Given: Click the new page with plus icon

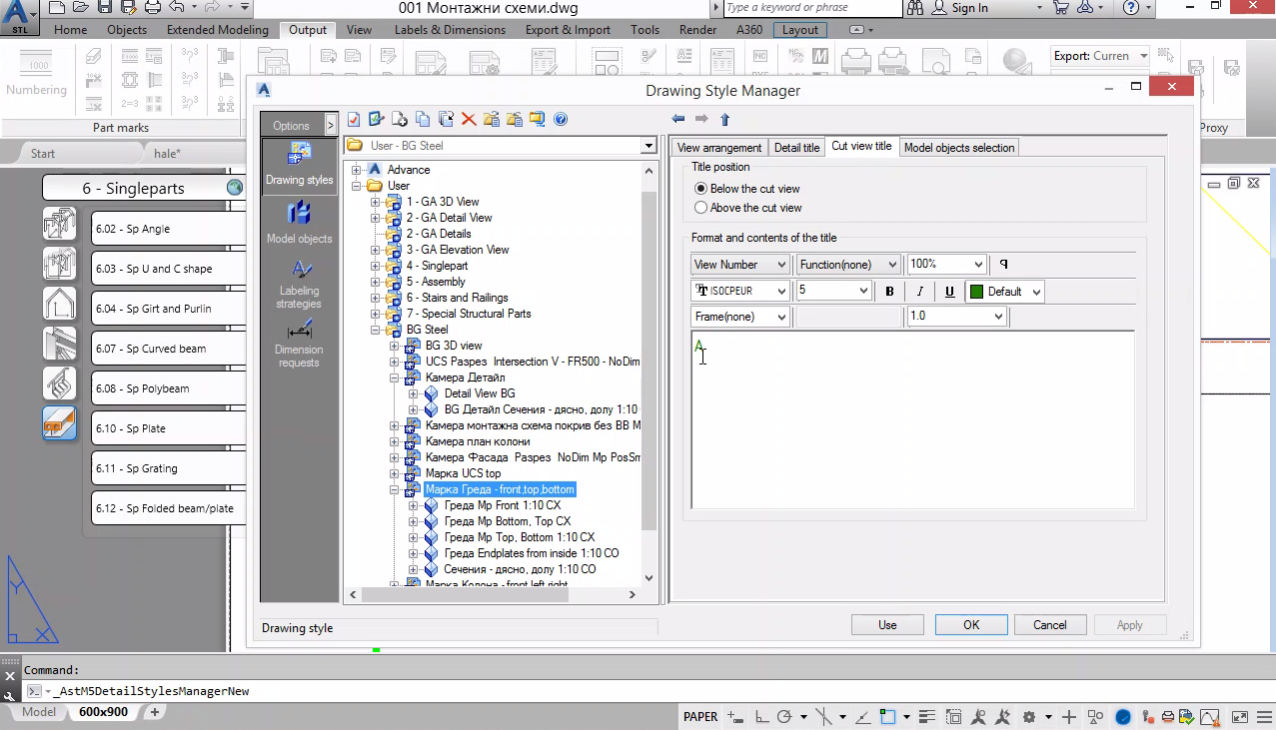Looking at the screenshot, I should tap(400, 119).
